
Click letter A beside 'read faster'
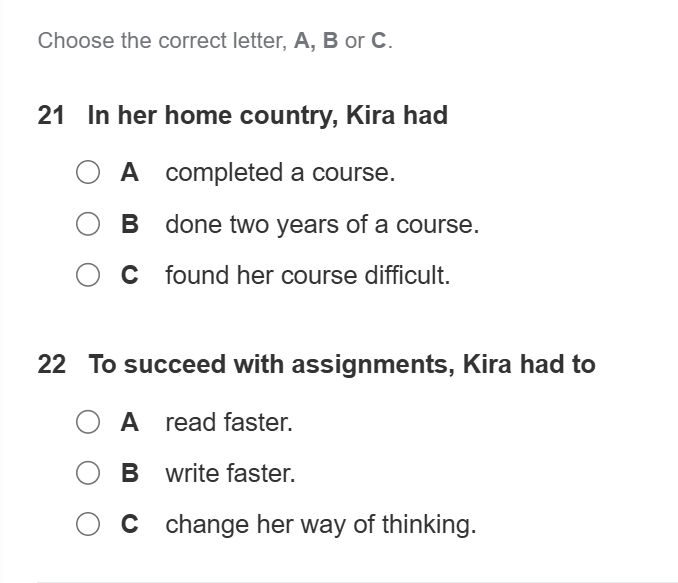[x=129, y=423]
